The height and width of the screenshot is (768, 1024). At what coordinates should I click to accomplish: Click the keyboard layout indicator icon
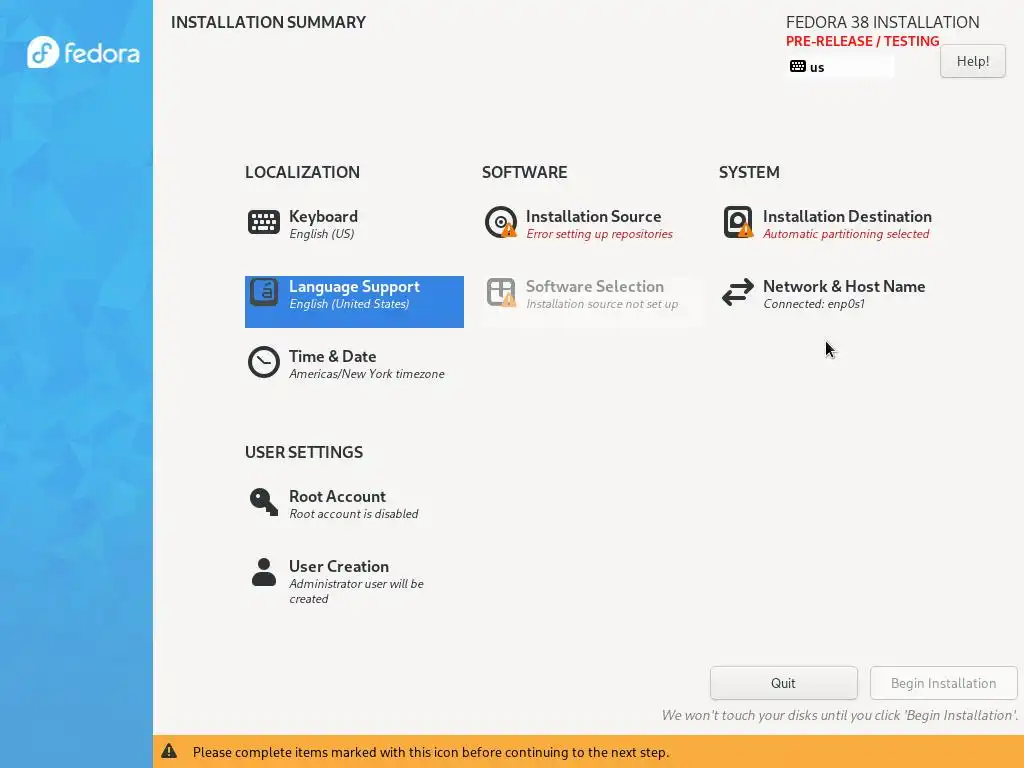coord(797,66)
